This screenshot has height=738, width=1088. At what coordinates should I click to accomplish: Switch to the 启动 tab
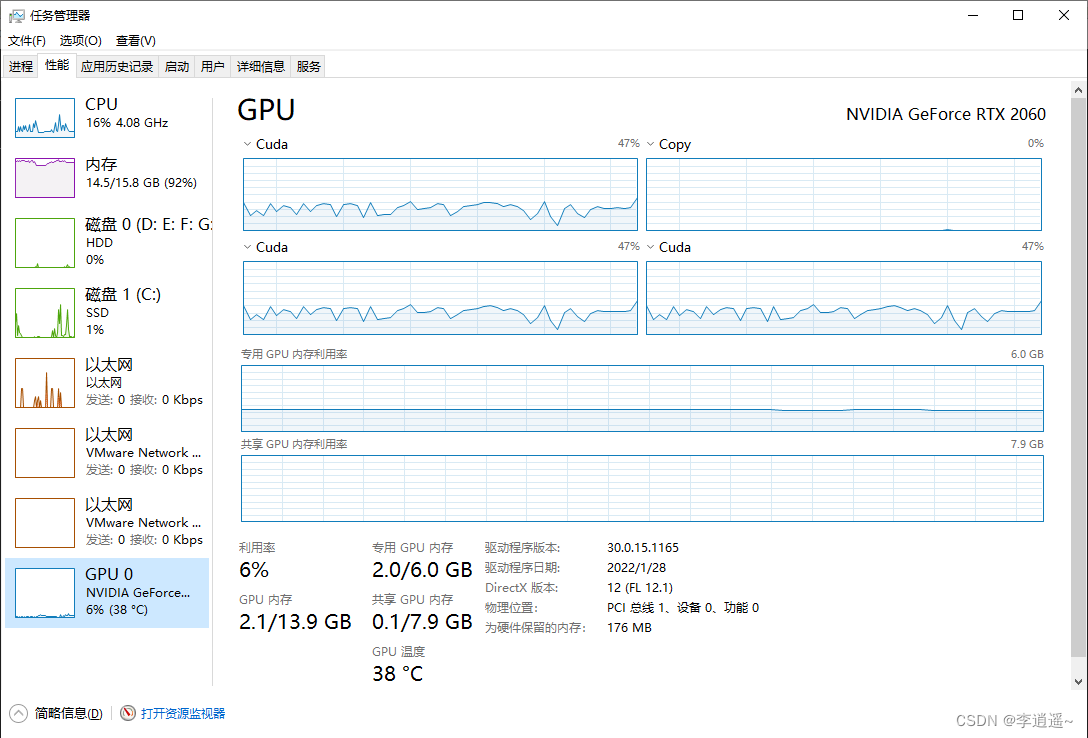[177, 67]
